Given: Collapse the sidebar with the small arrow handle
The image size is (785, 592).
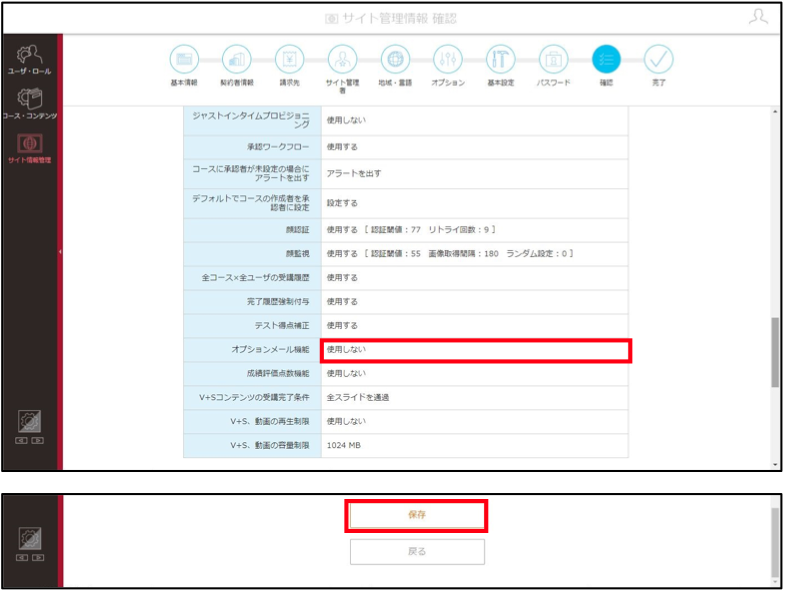Looking at the screenshot, I should click(x=60, y=251).
